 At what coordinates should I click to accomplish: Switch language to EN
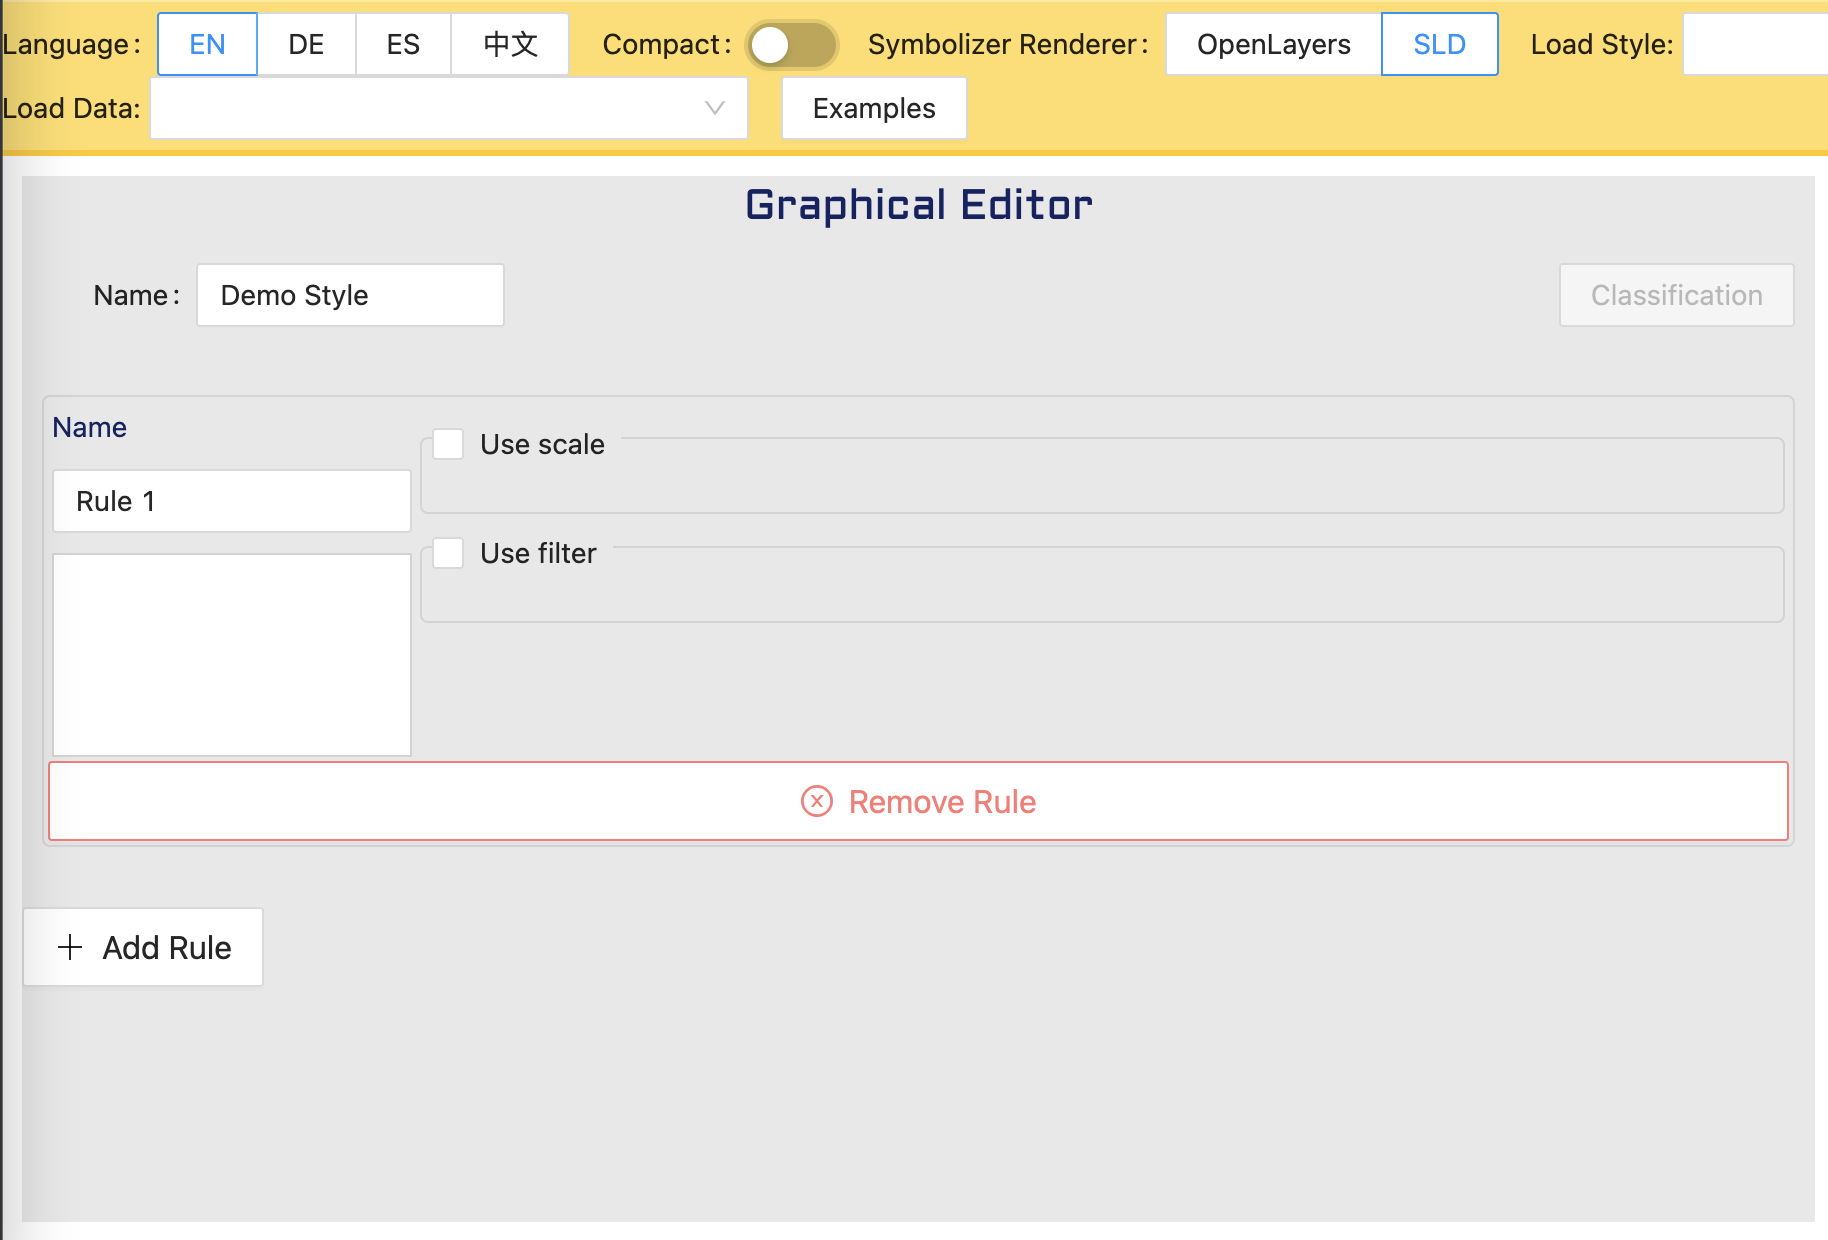point(207,44)
